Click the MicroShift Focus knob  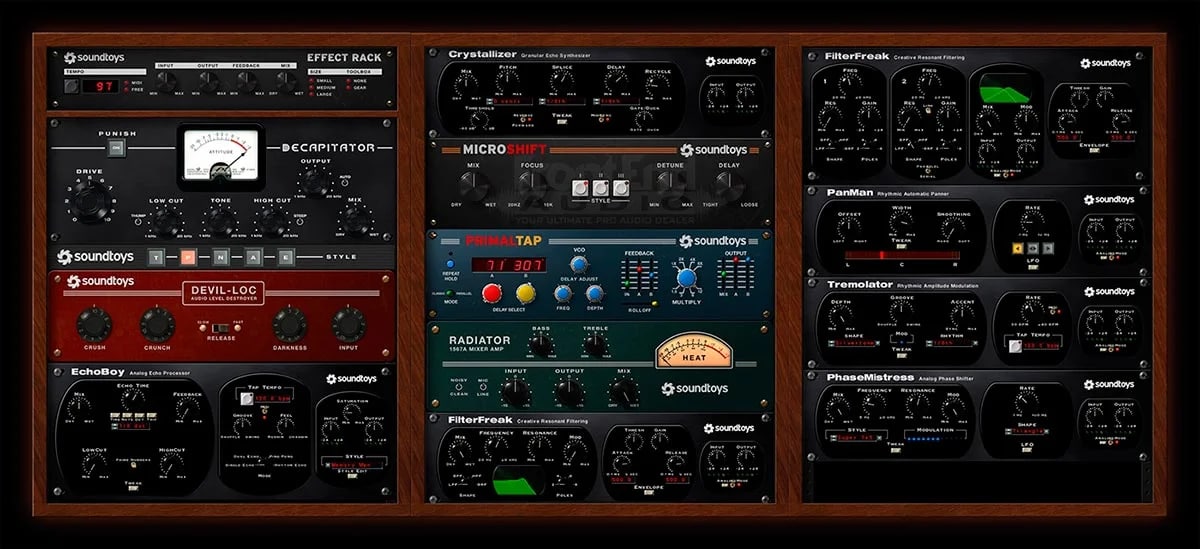tap(532, 186)
